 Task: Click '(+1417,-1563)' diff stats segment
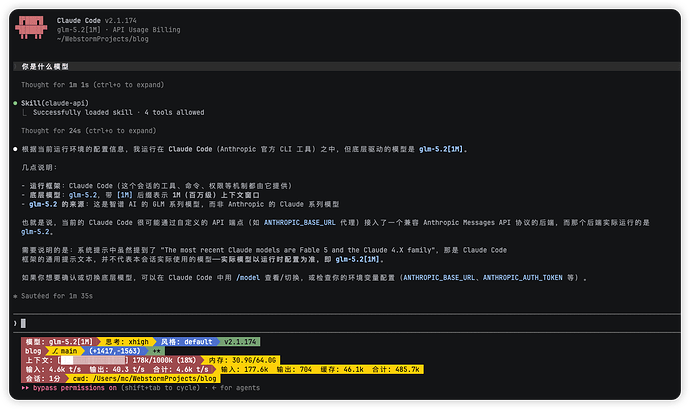coord(114,351)
